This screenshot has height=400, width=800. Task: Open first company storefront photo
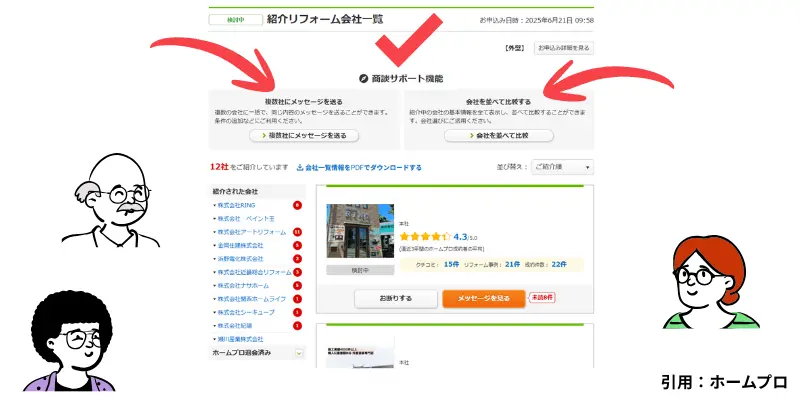[360, 231]
